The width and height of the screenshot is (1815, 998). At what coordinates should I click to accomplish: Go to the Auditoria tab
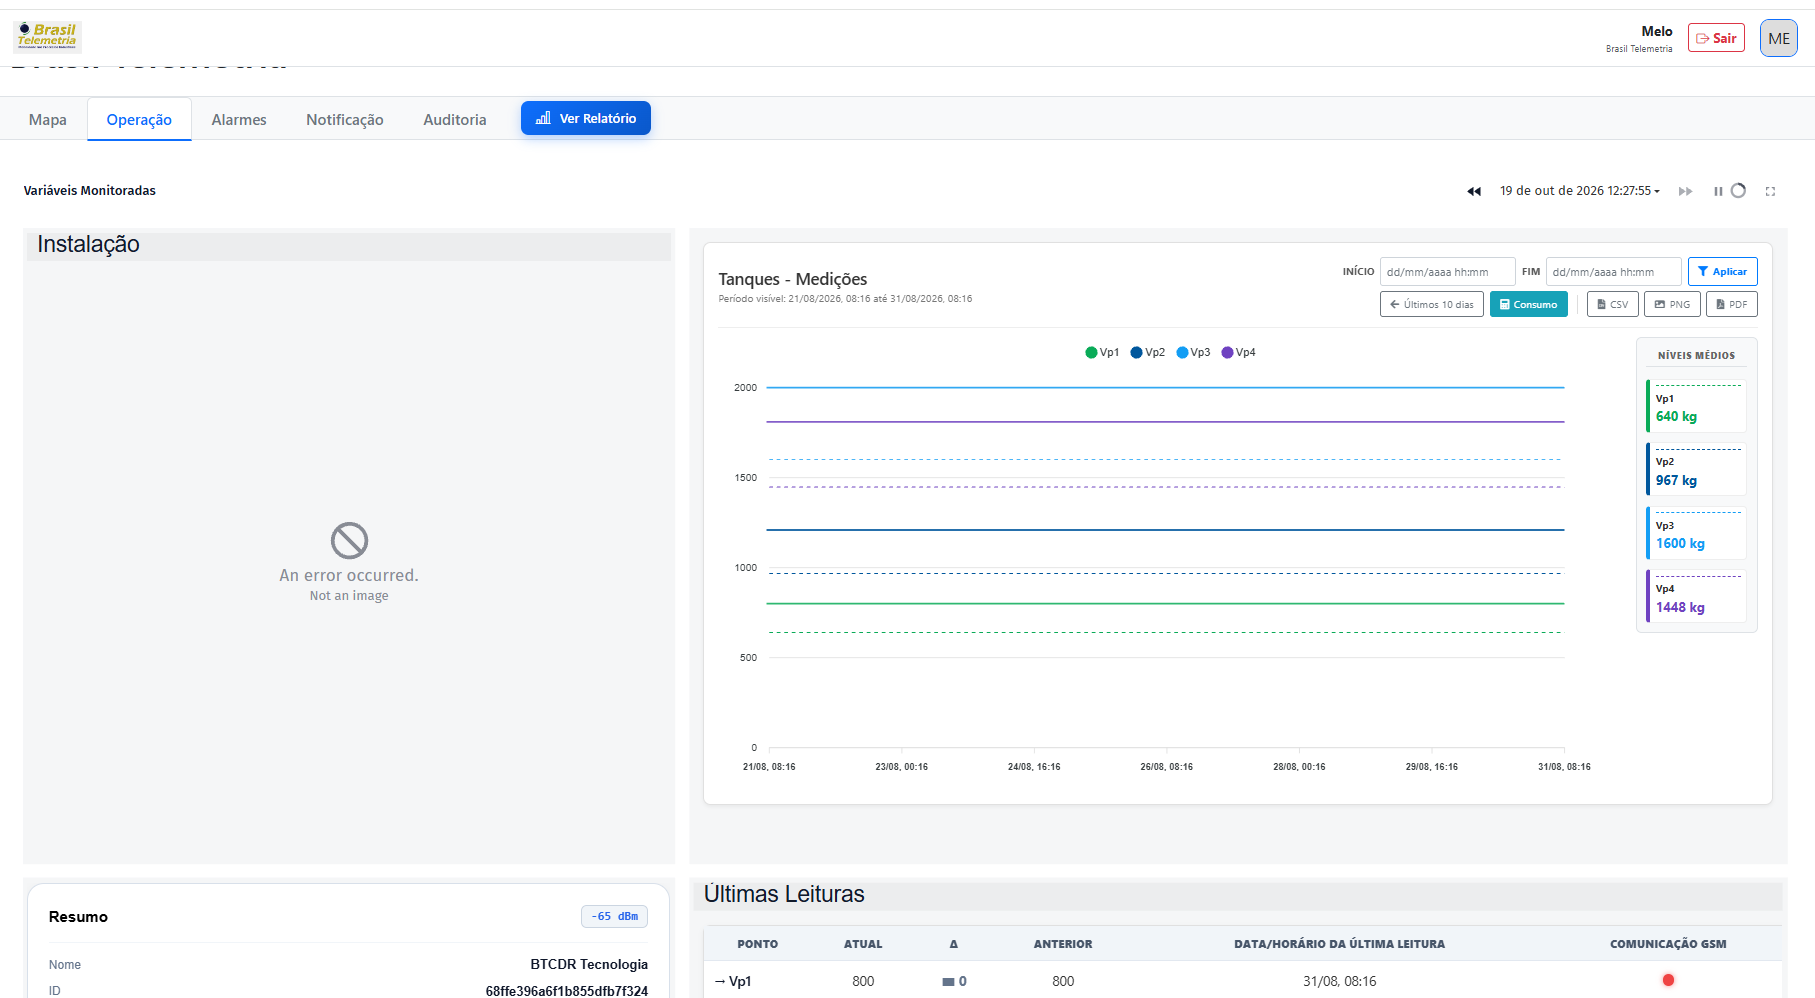pos(455,119)
